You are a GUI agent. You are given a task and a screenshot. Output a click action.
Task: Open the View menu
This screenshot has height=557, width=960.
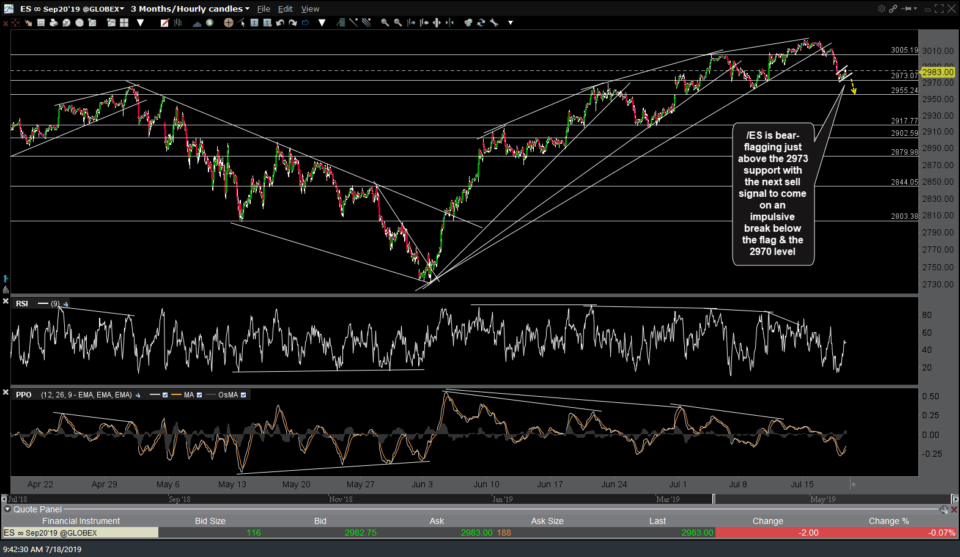pos(310,9)
